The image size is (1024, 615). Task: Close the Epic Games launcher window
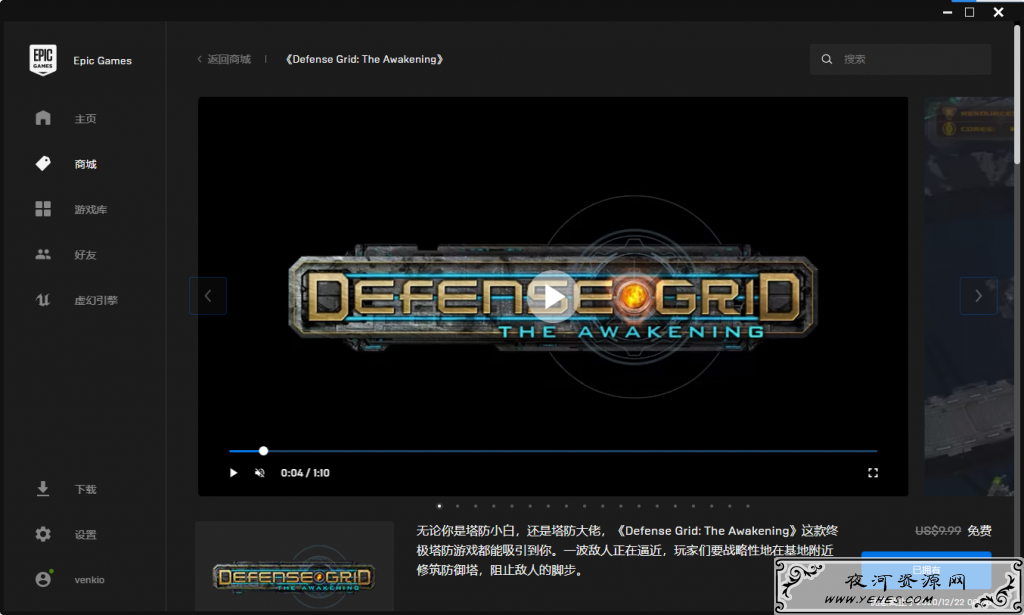(x=999, y=12)
